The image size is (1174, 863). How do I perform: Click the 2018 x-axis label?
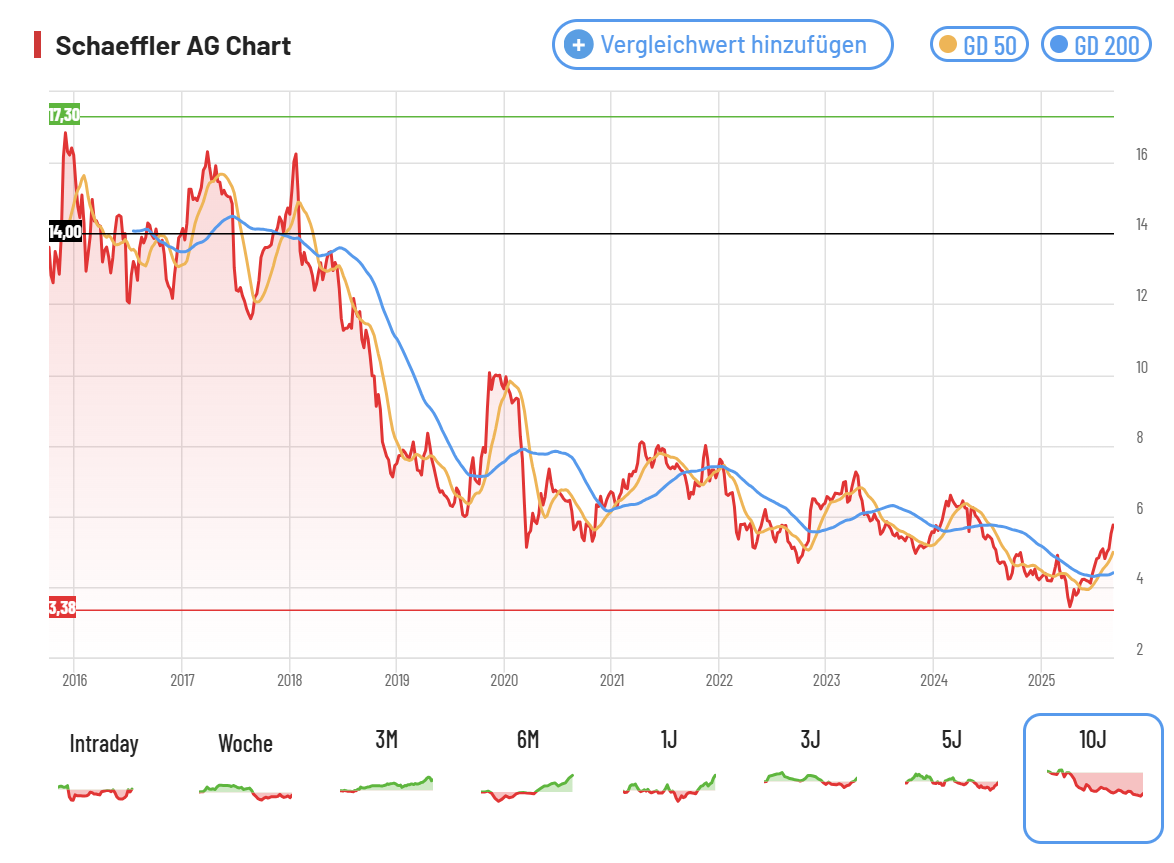tap(290, 680)
